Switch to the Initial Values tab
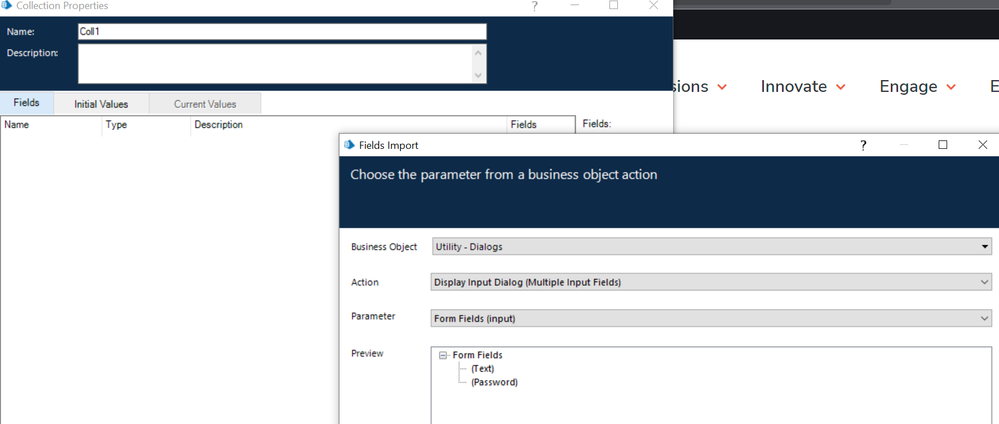 pos(101,104)
